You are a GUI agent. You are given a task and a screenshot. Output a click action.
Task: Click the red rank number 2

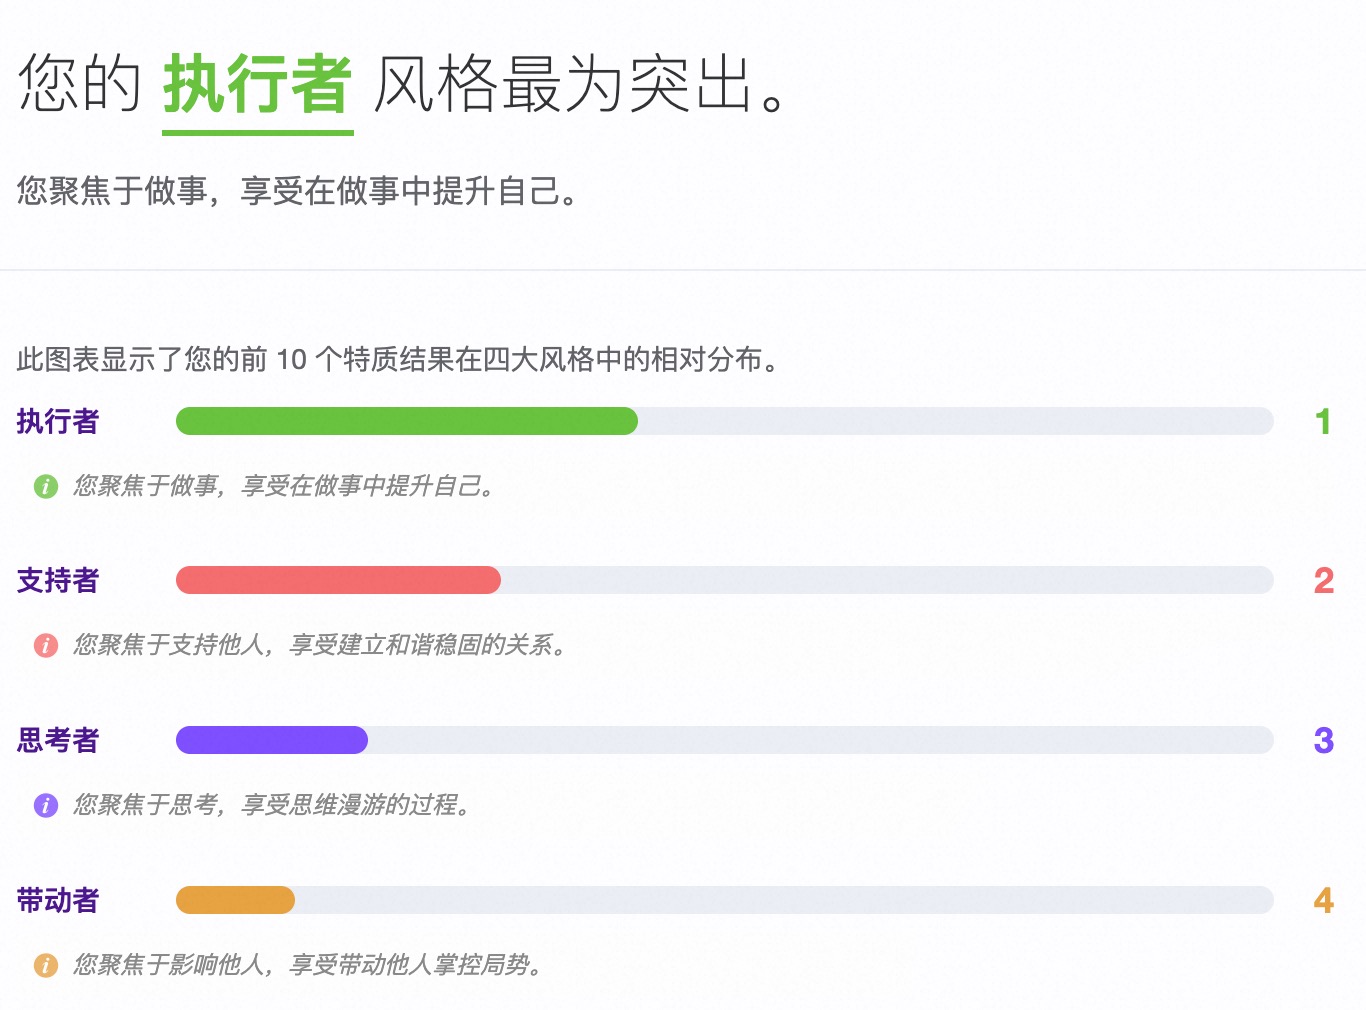pyautogui.click(x=1323, y=581)
